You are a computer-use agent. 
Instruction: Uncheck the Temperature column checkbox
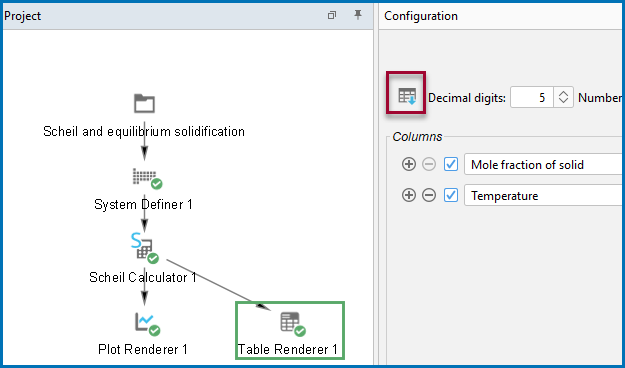(x=451, y=195)
